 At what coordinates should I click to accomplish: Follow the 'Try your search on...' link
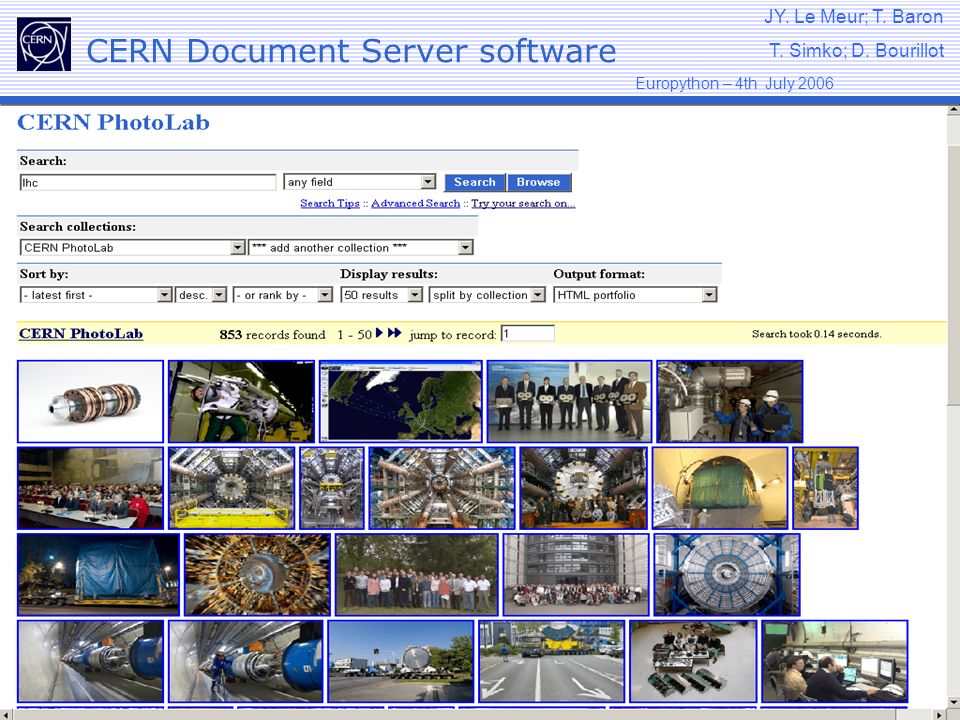click(x=523, y=203)
